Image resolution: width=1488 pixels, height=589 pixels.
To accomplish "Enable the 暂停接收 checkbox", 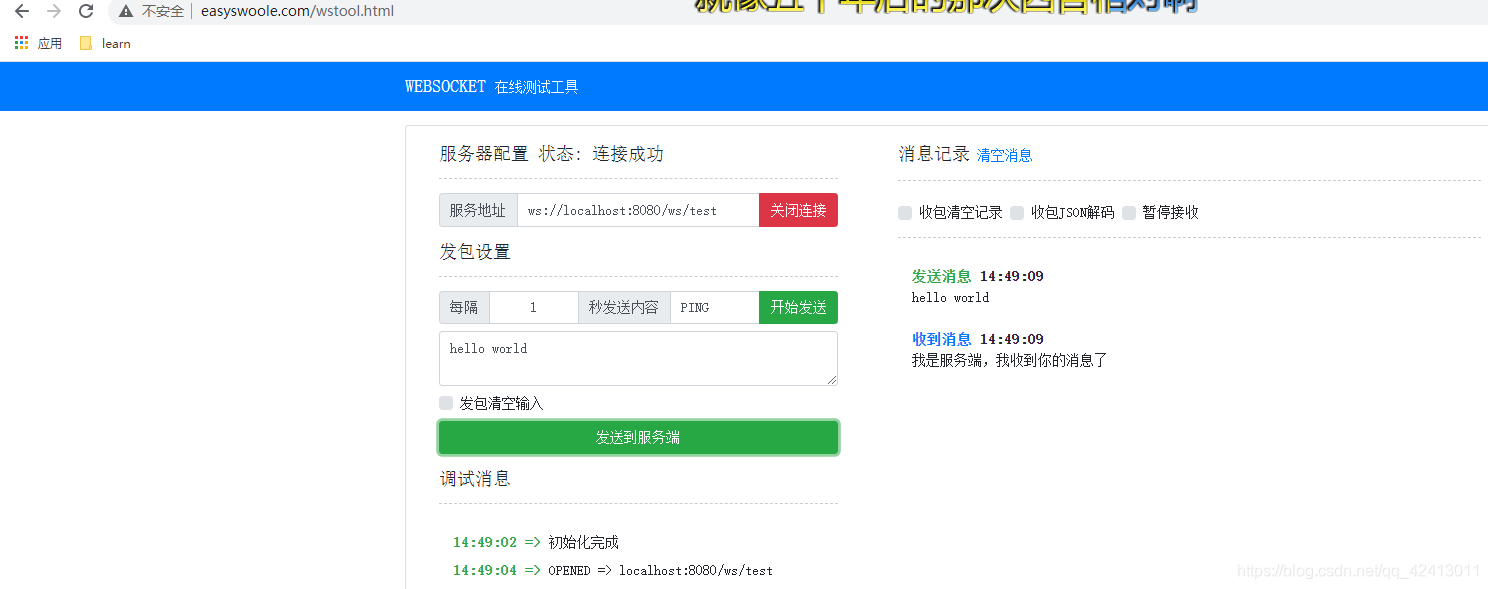I will coord(1129,212).
